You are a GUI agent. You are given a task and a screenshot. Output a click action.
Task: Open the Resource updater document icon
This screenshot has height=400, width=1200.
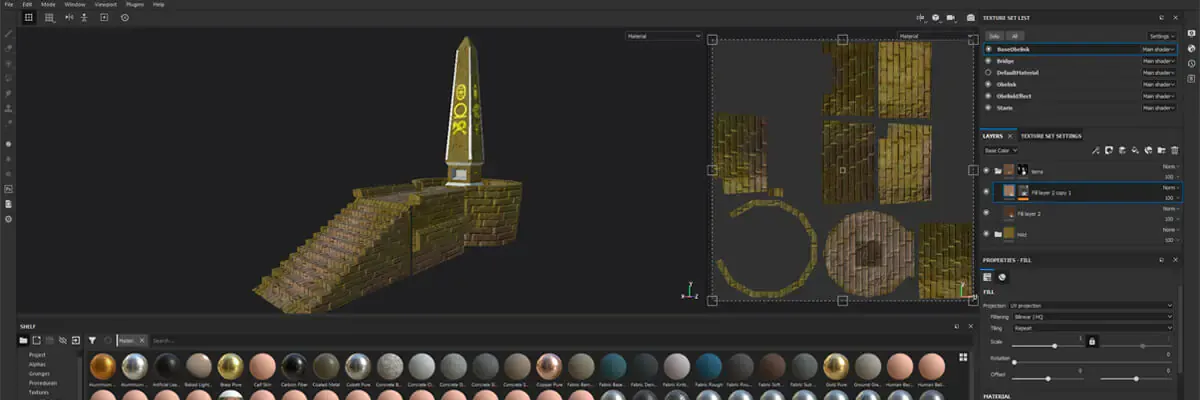pos(9,203)
